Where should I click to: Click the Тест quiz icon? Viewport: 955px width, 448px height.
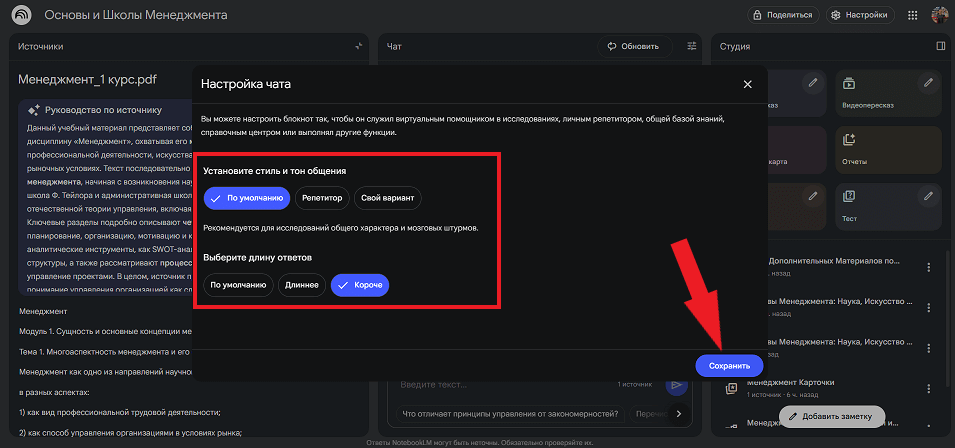coord(850,196)
